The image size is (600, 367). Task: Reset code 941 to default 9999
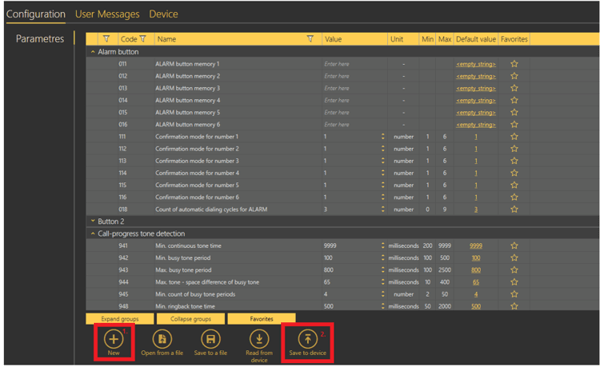tap(476, 246)
